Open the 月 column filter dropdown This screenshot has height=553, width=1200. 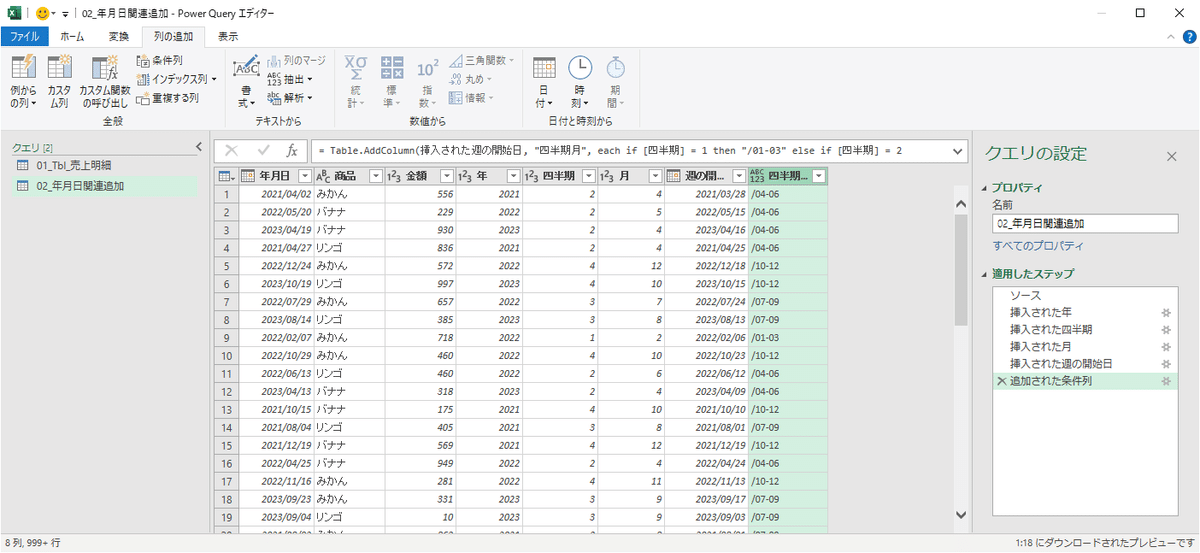pyautogui.click(x=655, y=176)
